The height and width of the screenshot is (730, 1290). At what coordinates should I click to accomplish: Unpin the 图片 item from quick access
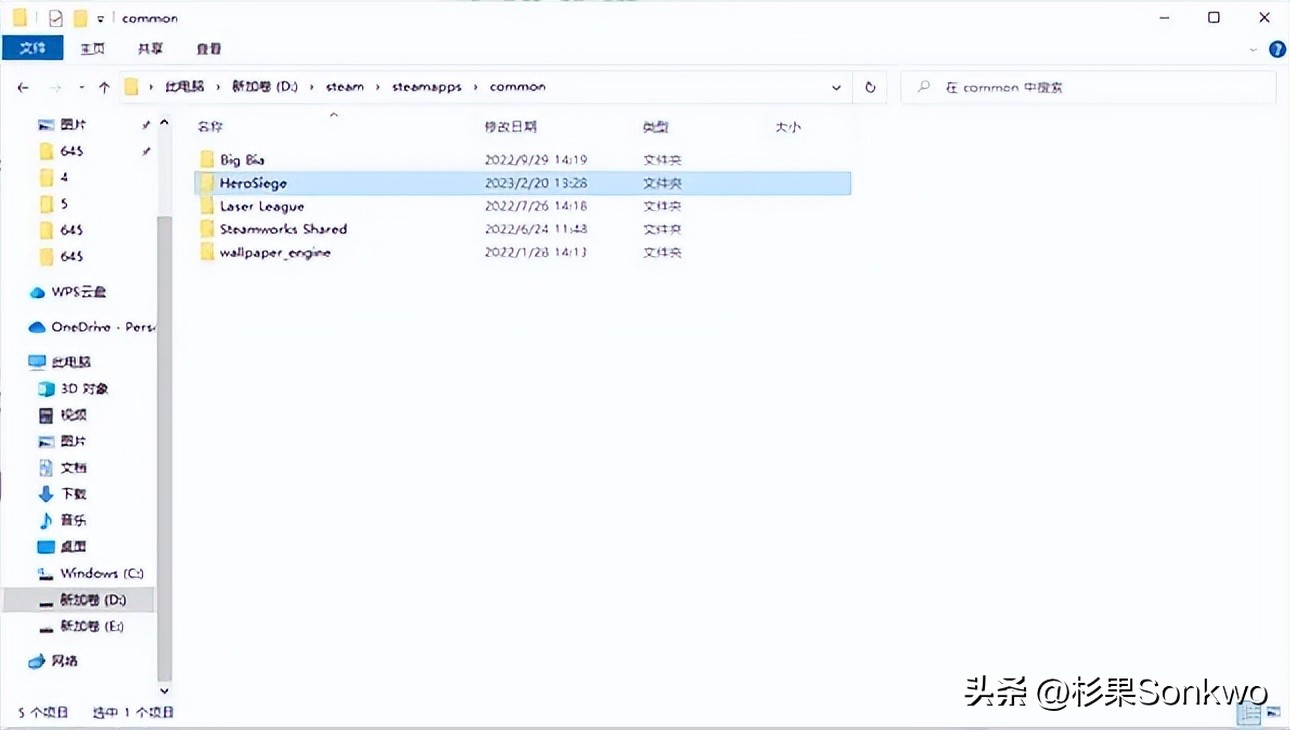(145, 124)
